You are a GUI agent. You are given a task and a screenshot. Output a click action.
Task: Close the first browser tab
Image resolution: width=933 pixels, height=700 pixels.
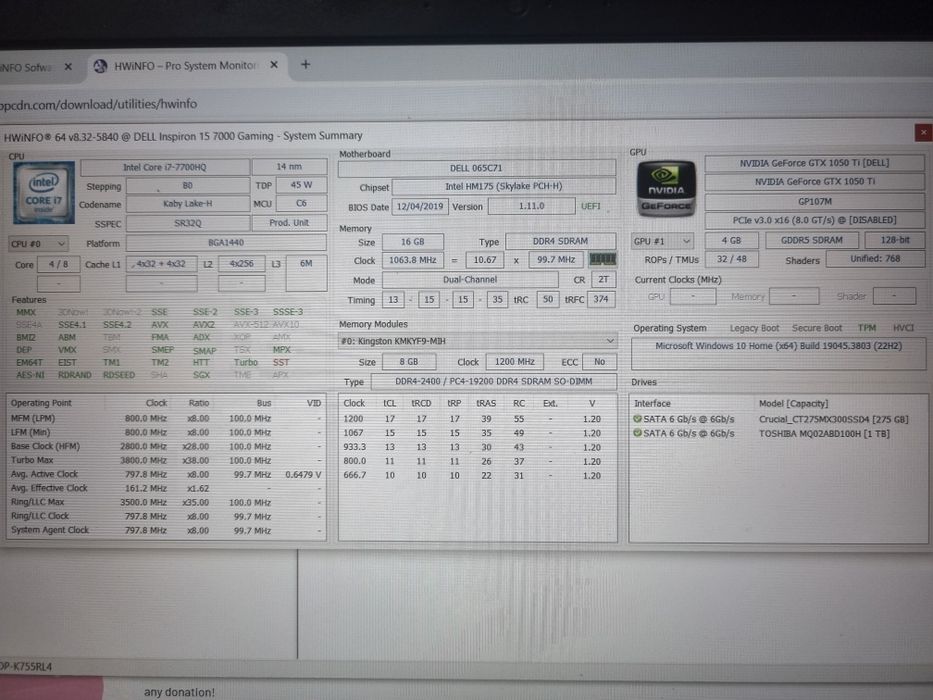[68, 67]
